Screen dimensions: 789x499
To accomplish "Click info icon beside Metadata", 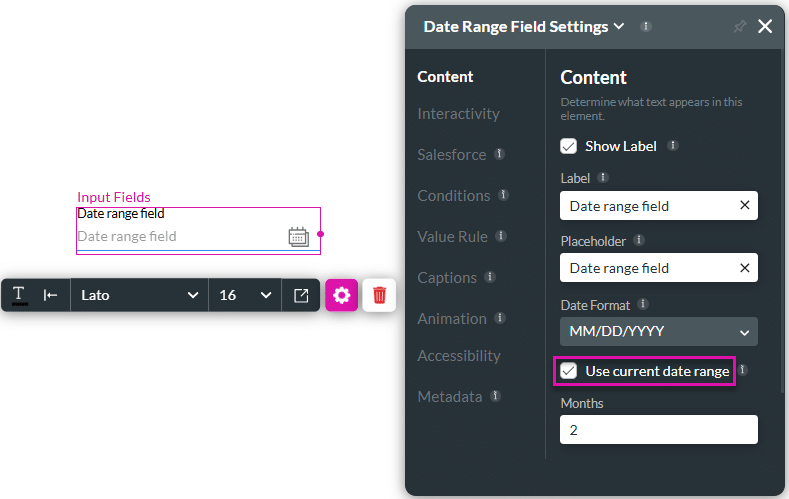I will [x=496, y=396].
